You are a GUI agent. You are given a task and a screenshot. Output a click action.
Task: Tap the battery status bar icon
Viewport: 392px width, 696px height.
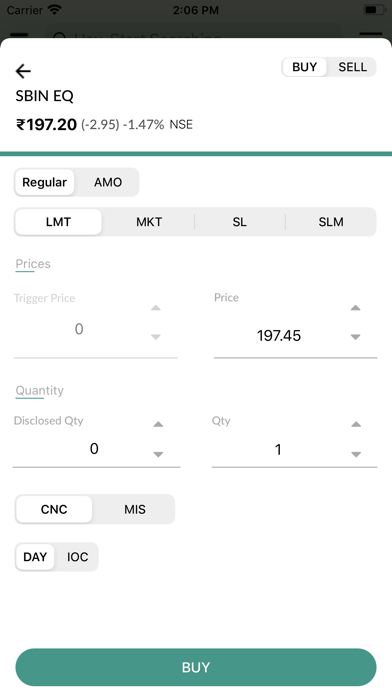point(375,10)
